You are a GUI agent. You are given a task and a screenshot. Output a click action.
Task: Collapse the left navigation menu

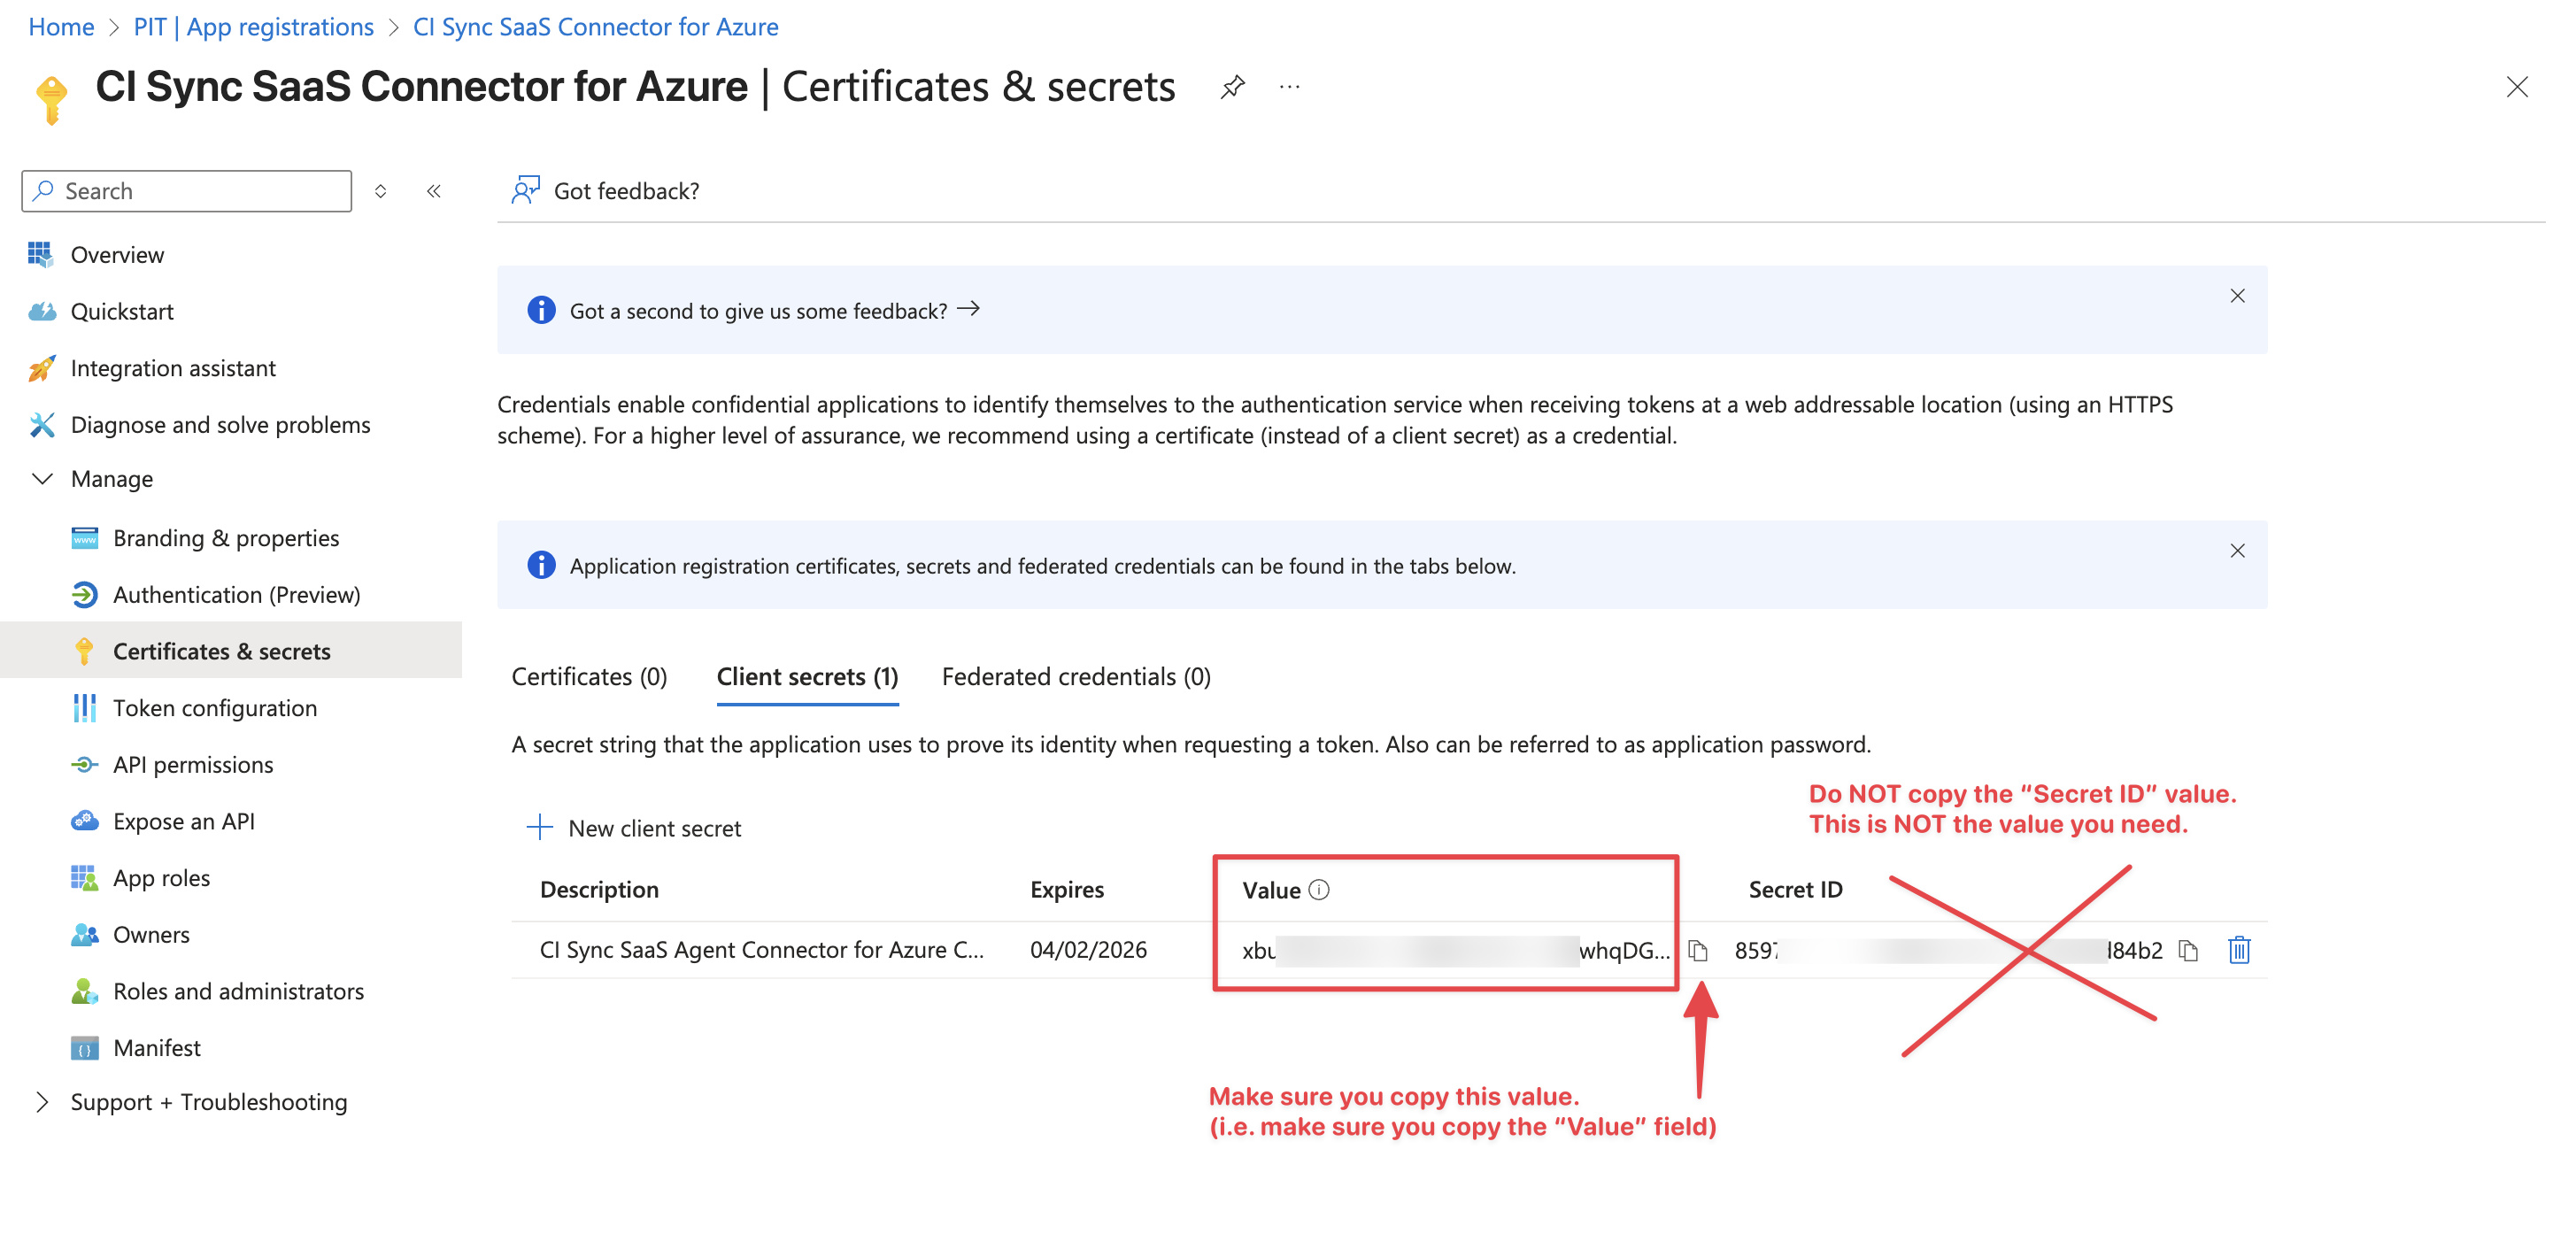pos(433,191)
